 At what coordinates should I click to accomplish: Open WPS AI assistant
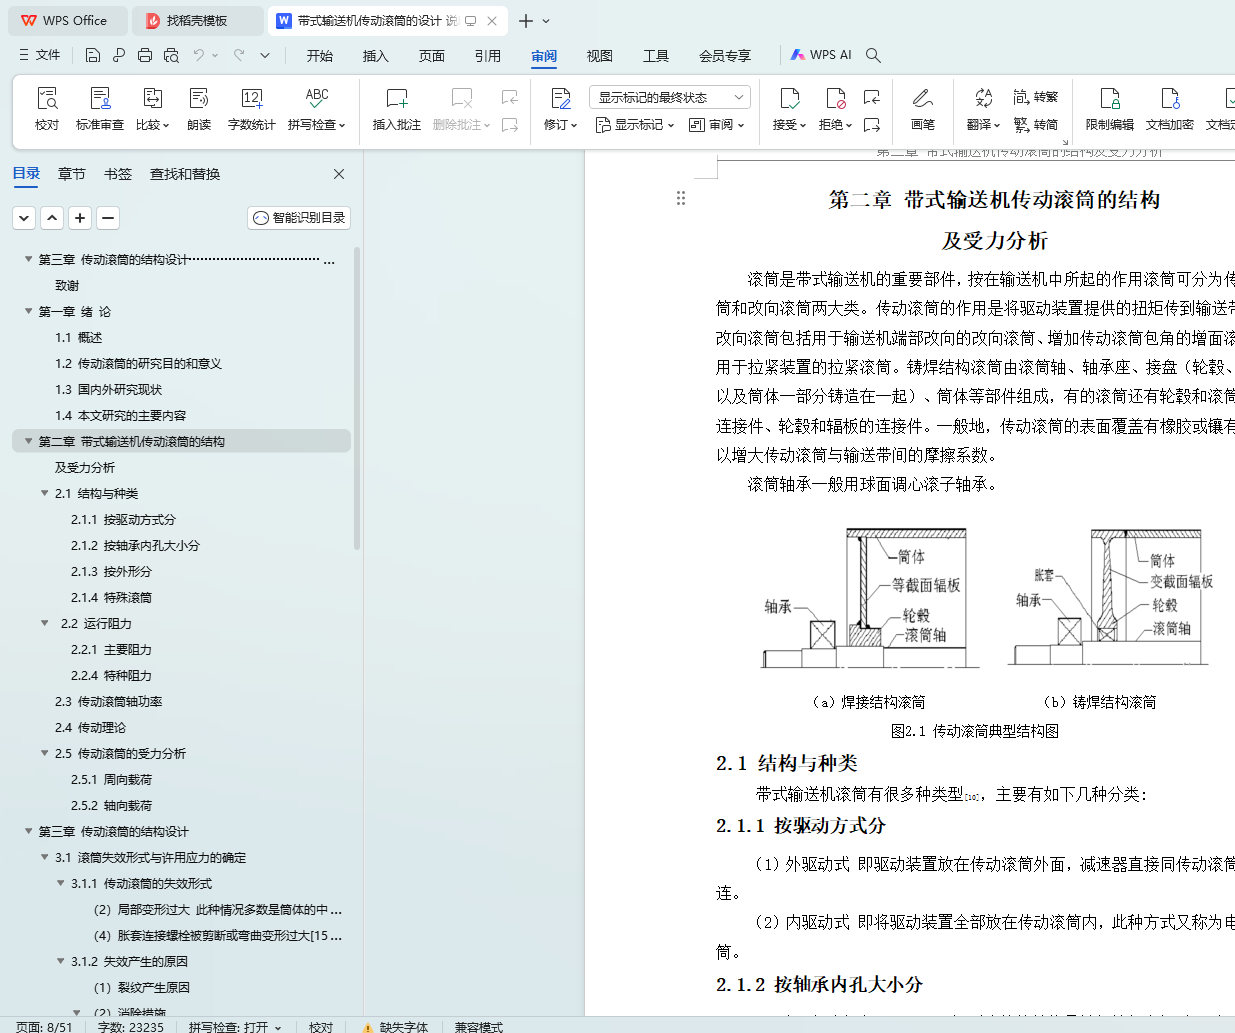click(x=821, y=55)
